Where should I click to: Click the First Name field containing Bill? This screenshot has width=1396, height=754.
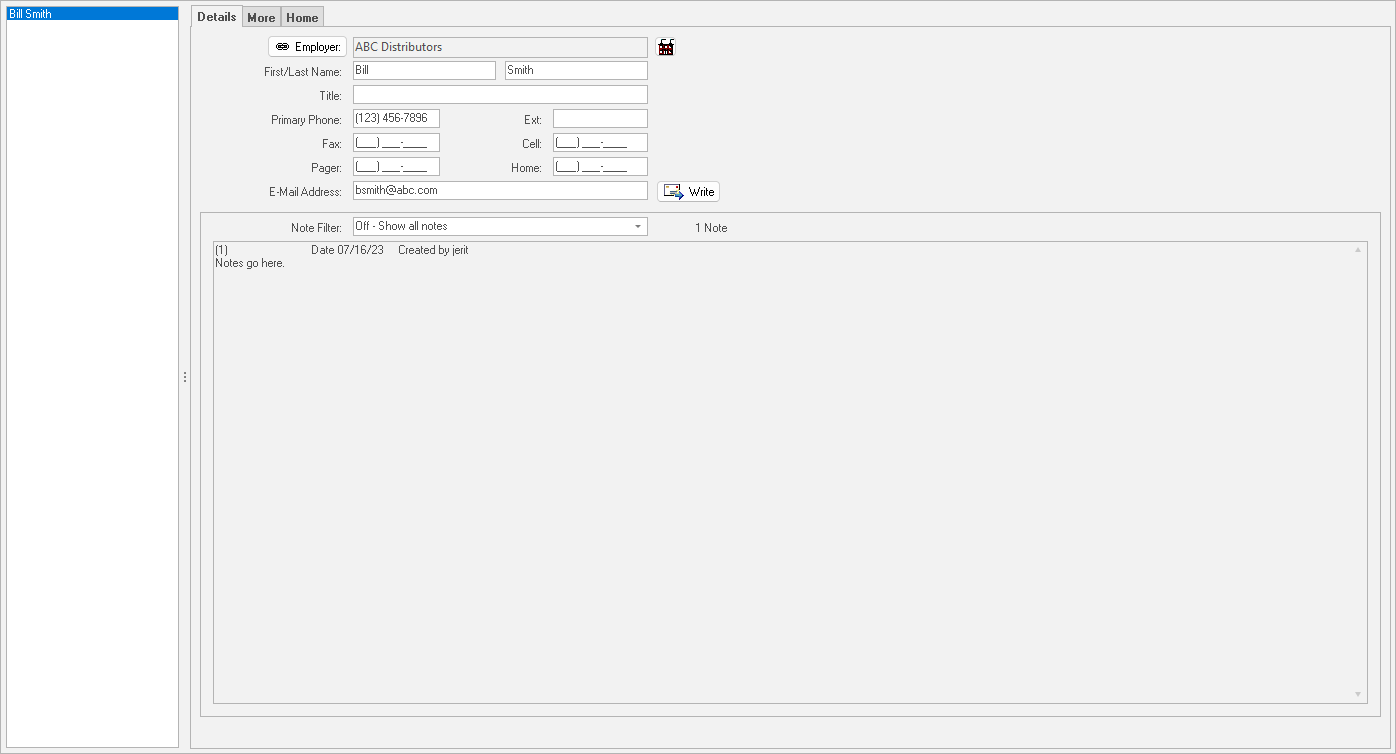click(x=424, y=71)
